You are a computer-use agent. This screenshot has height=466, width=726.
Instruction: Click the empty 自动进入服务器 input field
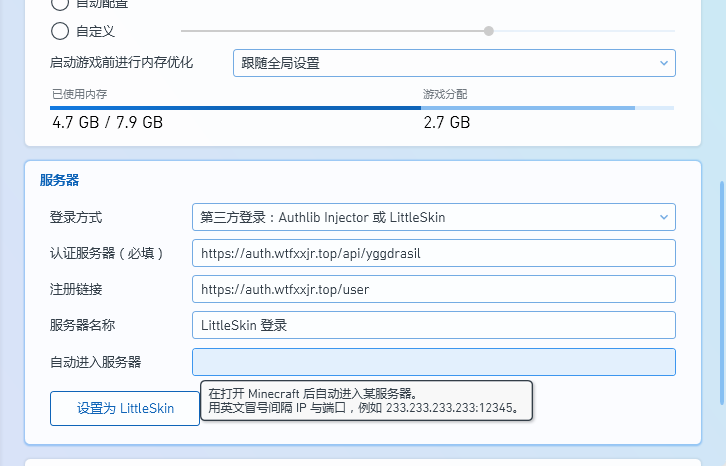point(433,361)
